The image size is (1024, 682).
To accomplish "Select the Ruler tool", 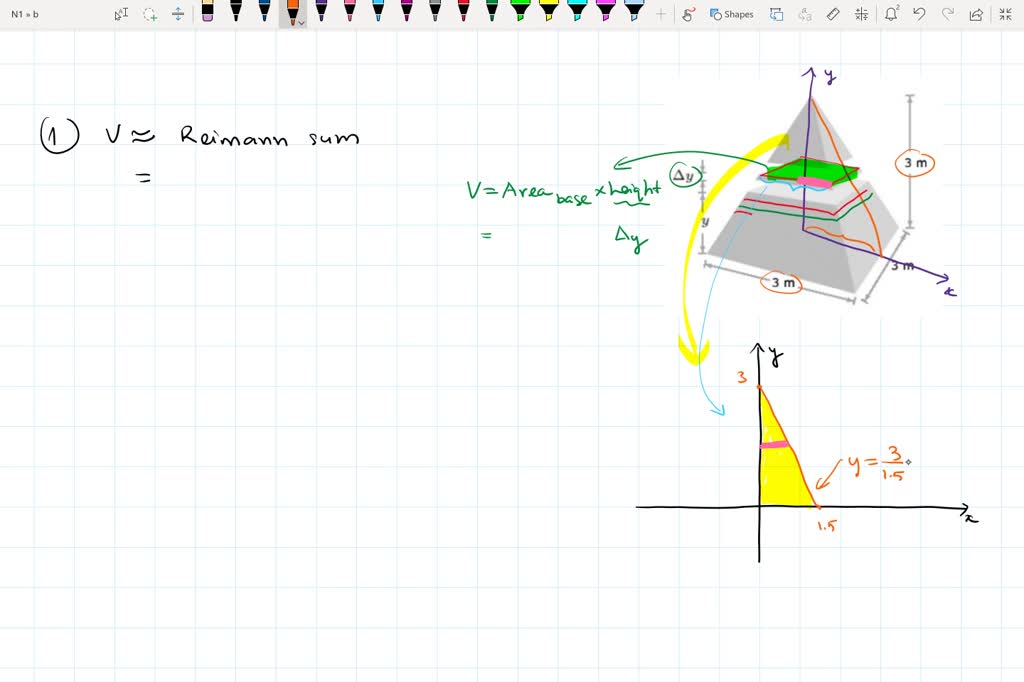I will tap(833, 14).
